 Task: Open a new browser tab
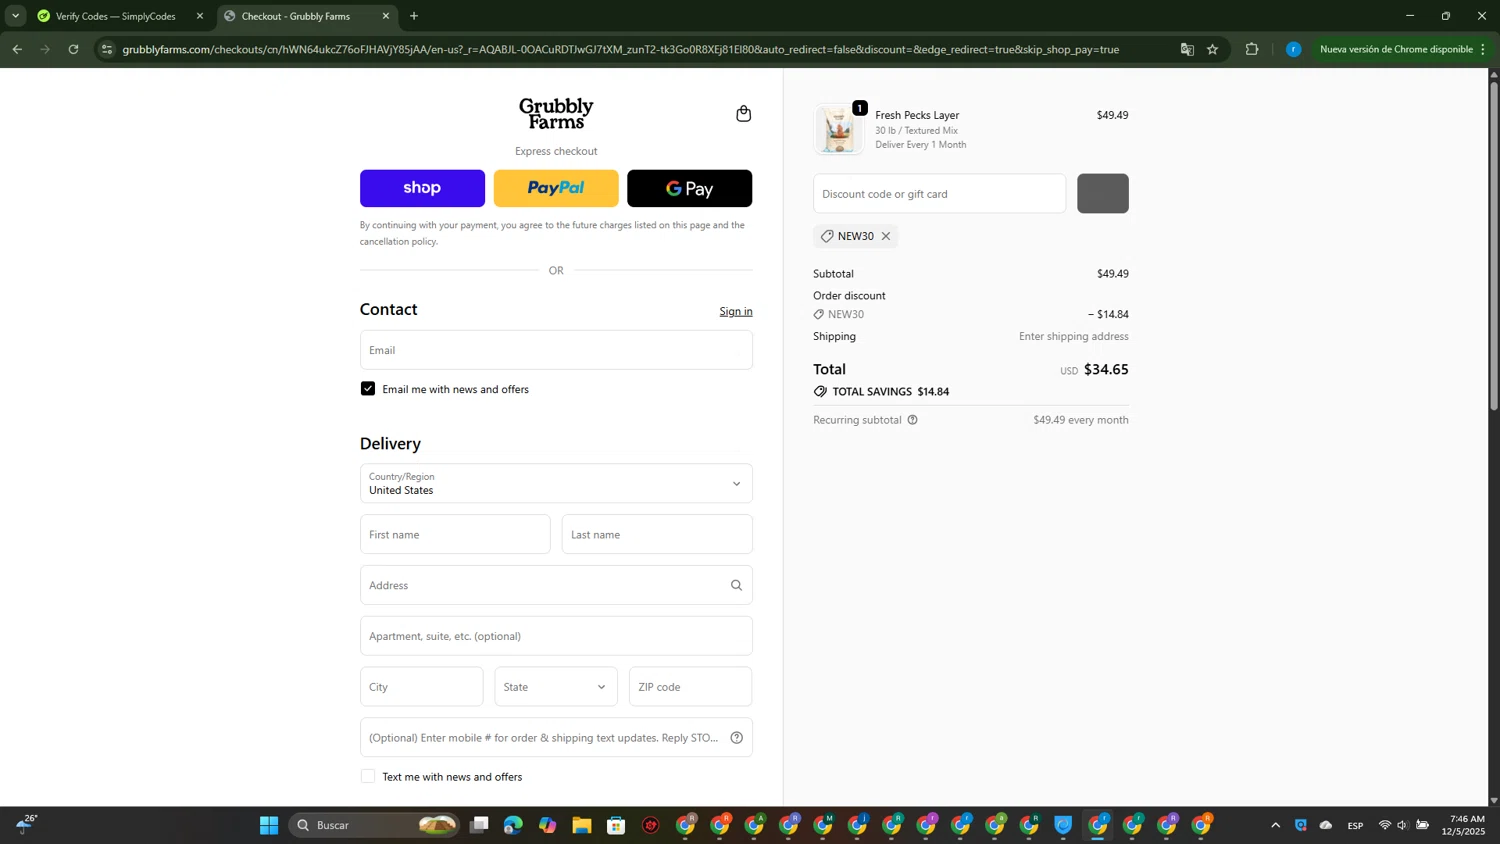pos(414,16)
